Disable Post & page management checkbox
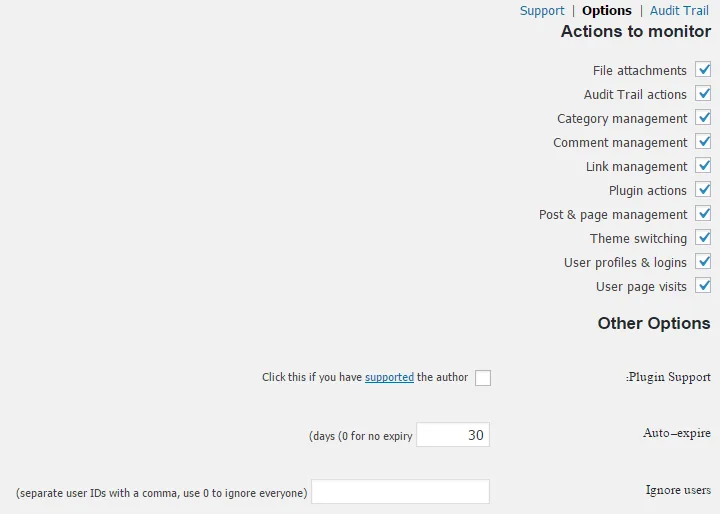The image size is (720, 514). coord(703,214)
